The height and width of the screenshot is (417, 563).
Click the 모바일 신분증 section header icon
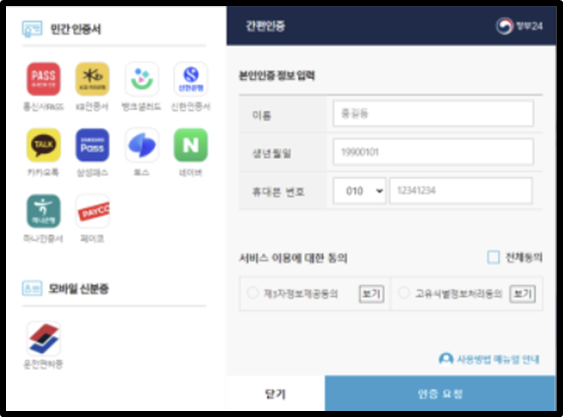coord(32,288)
